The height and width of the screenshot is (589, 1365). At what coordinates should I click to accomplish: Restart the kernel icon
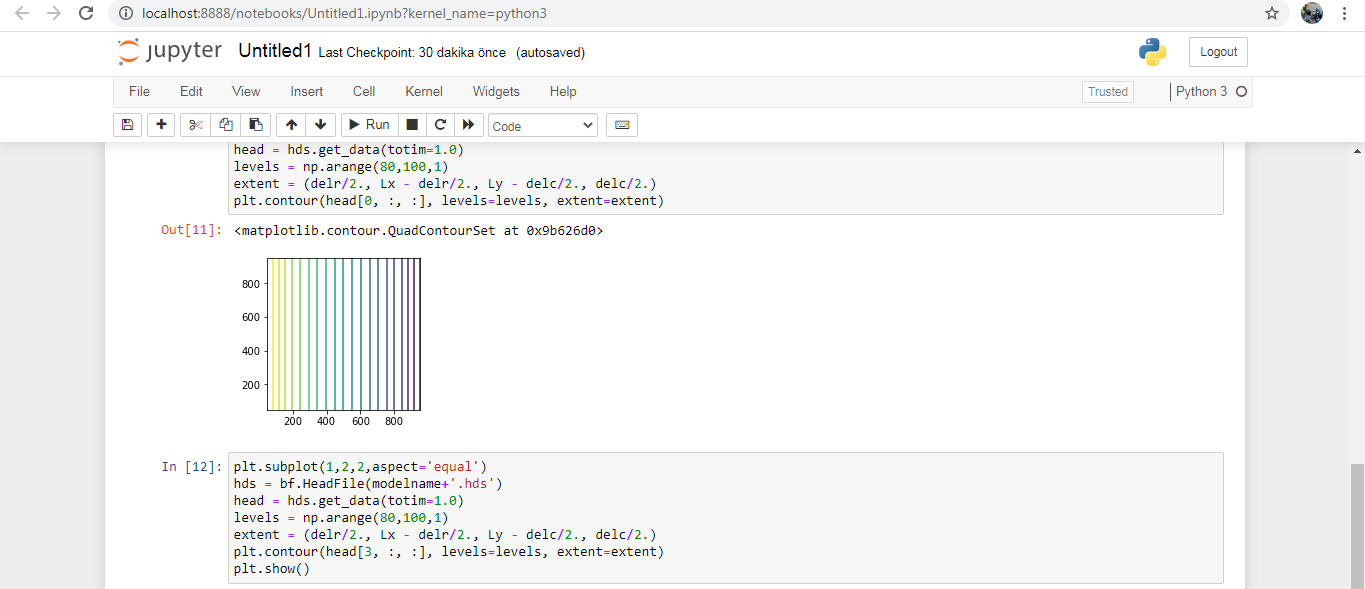pos(440,125)
